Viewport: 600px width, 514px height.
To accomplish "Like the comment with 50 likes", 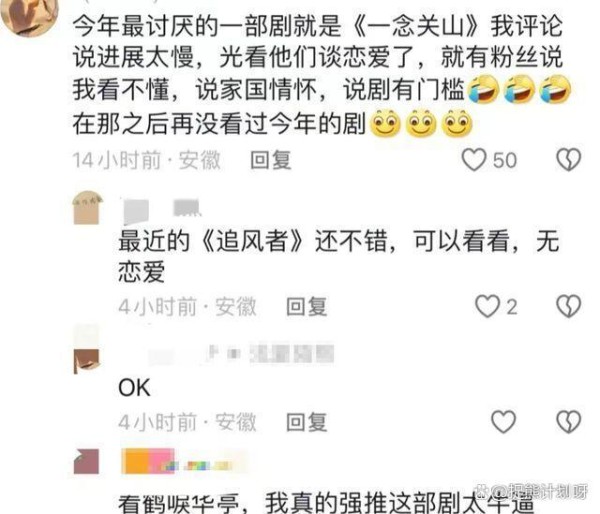I will pos(474,160).
